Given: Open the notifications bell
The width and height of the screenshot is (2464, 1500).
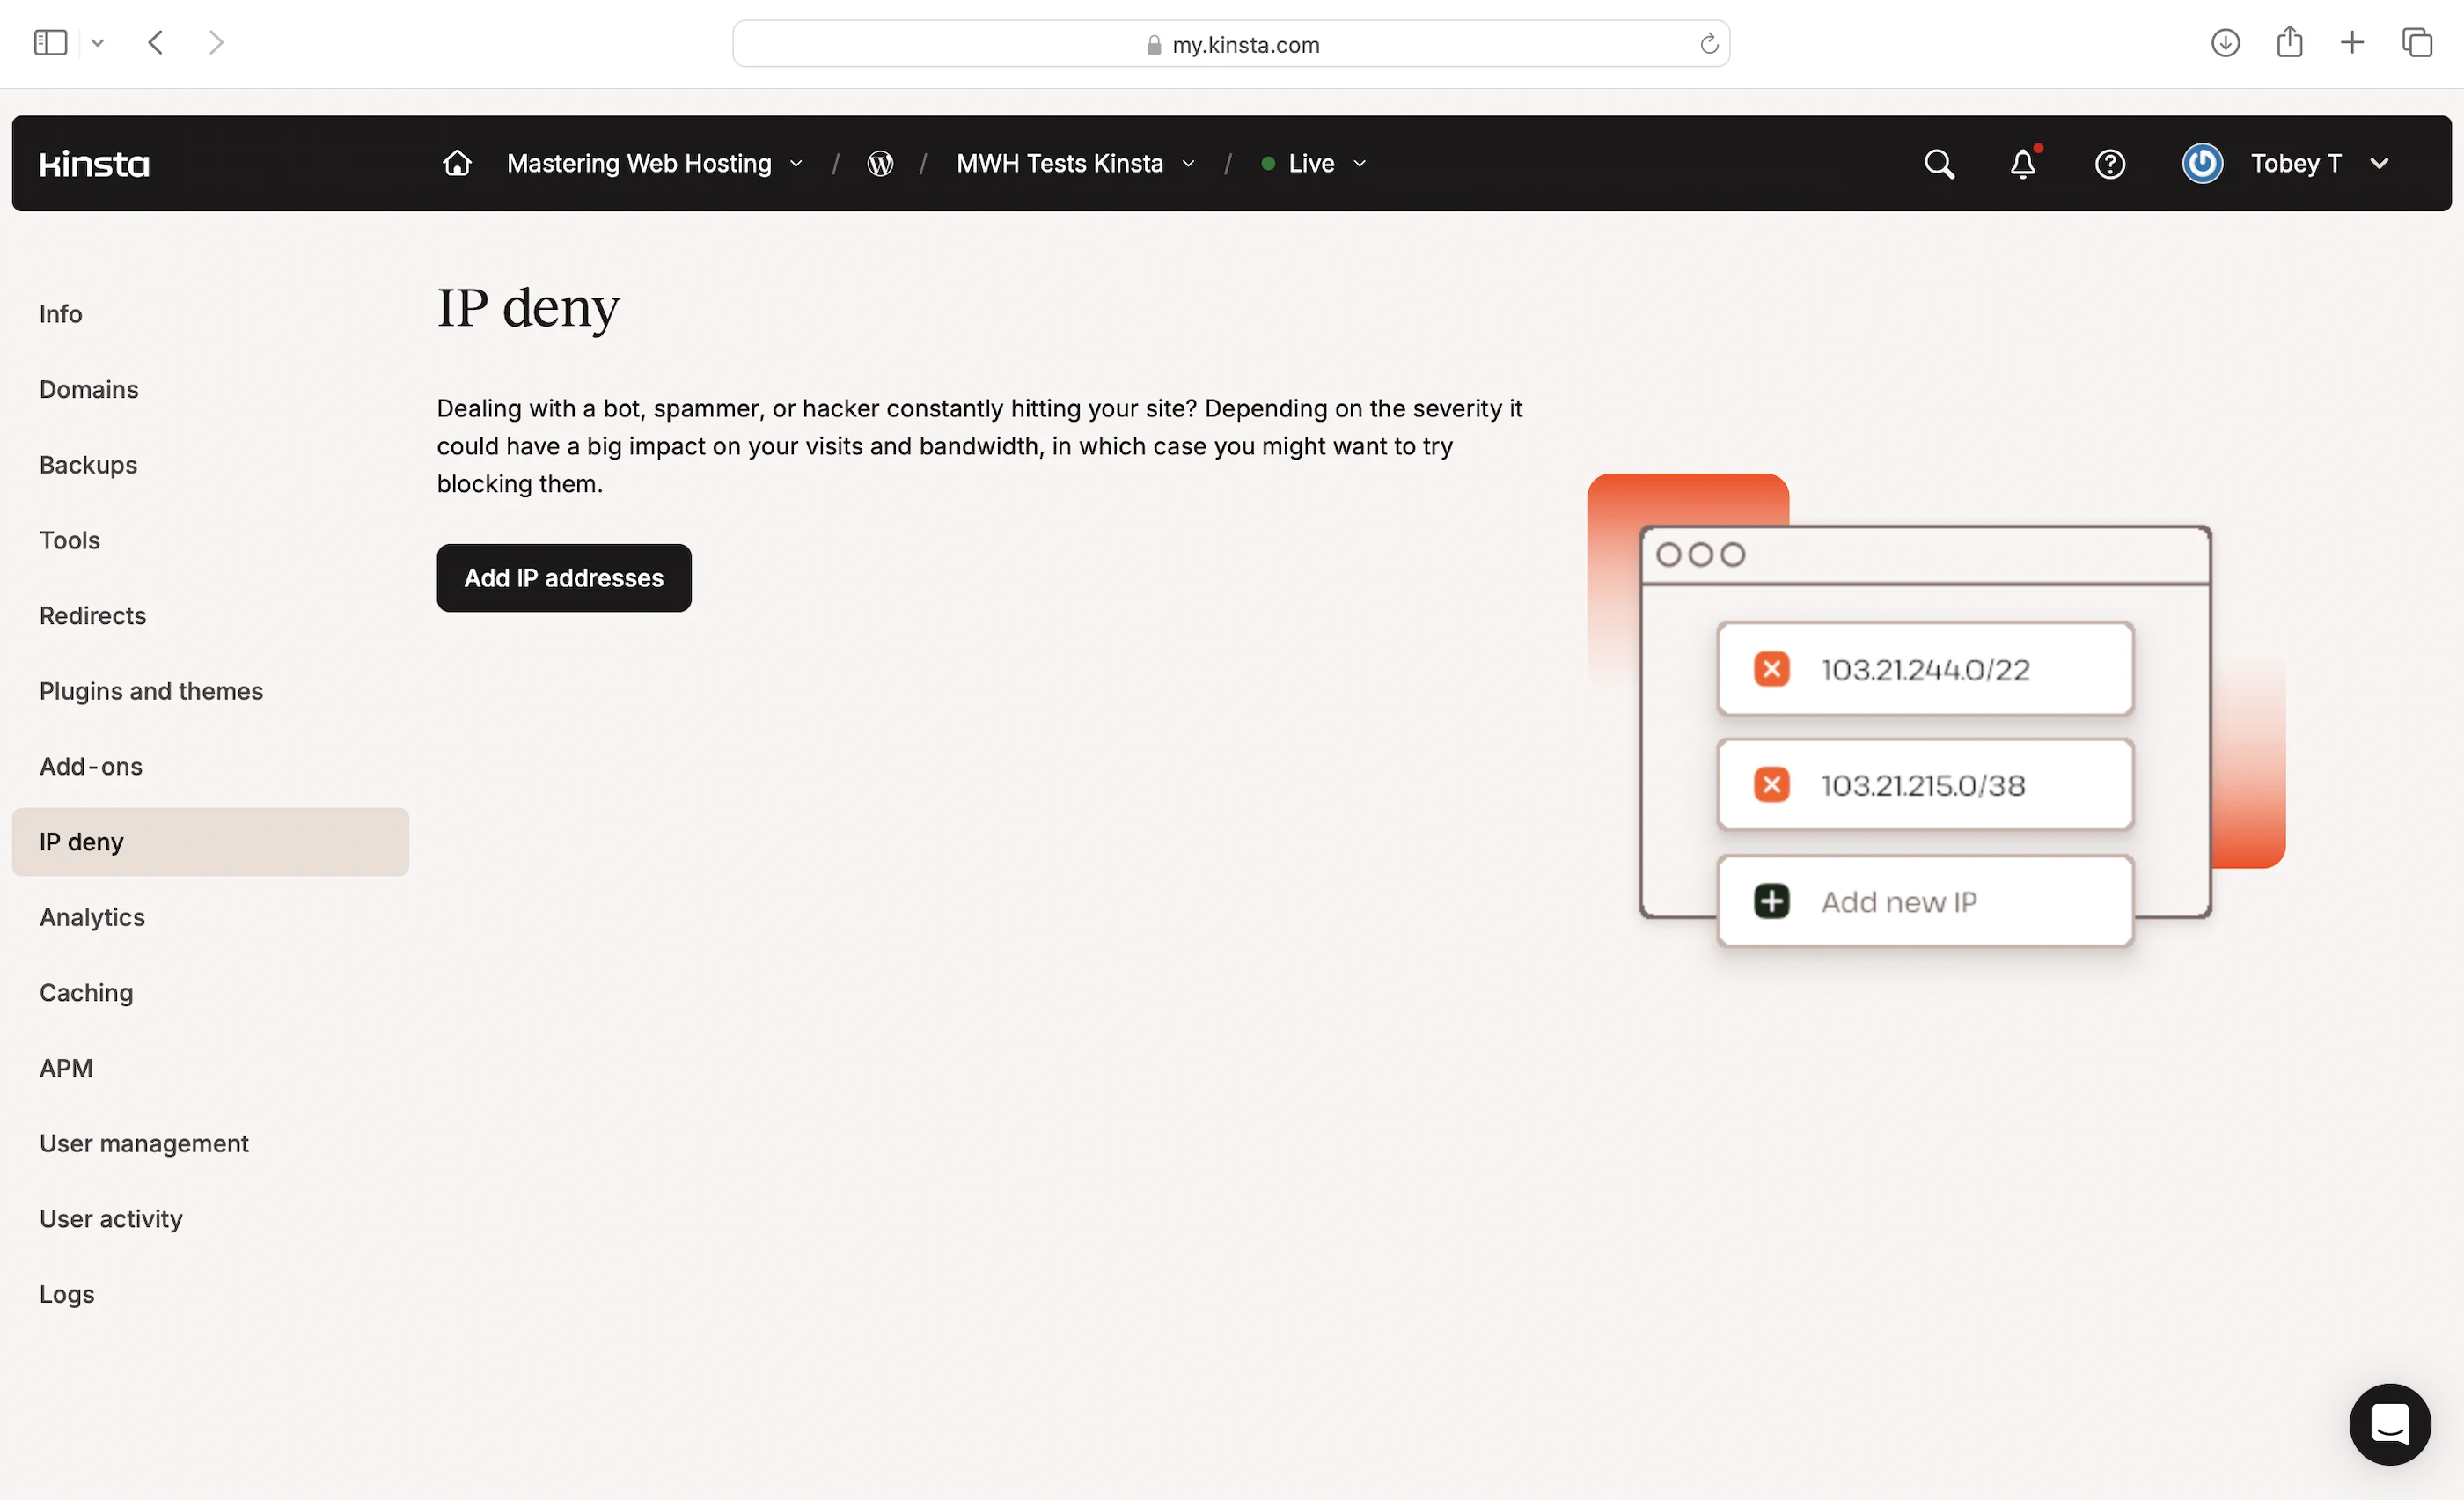Looking at the screenshot, I should click(x=2022, y=163).
